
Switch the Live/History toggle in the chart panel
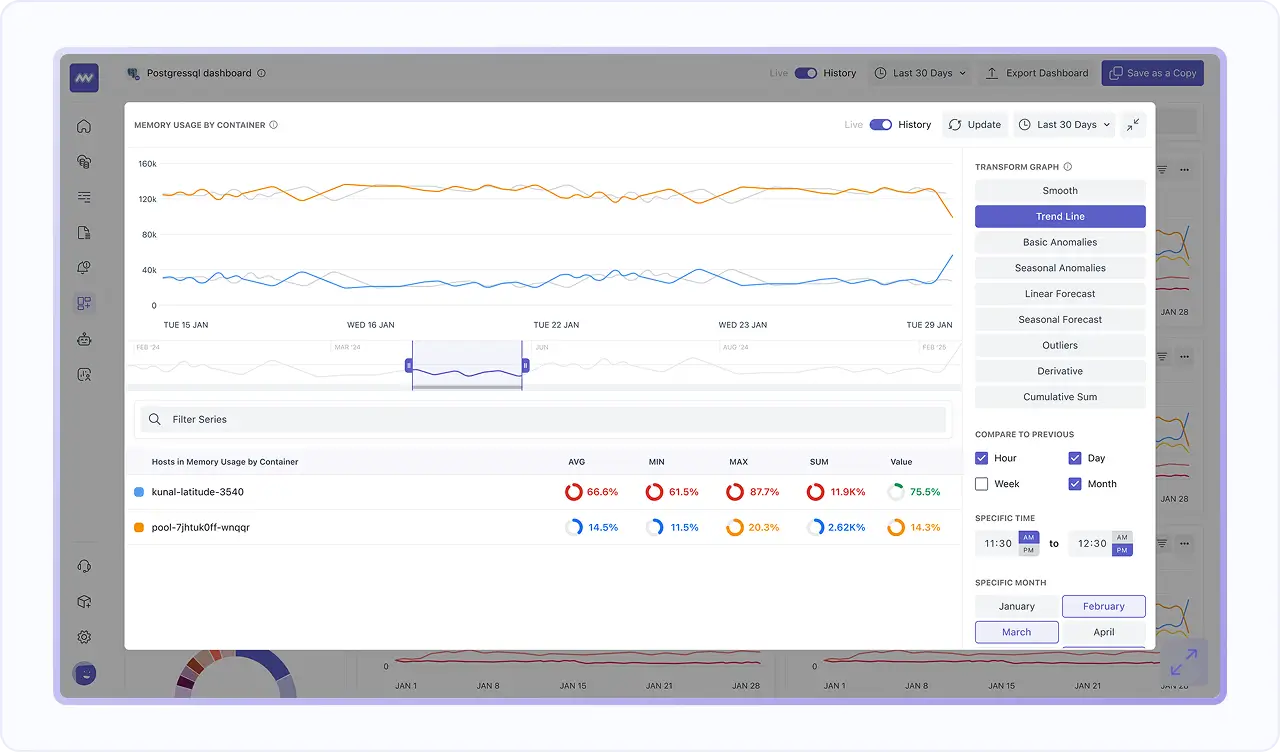coord(881,124)
